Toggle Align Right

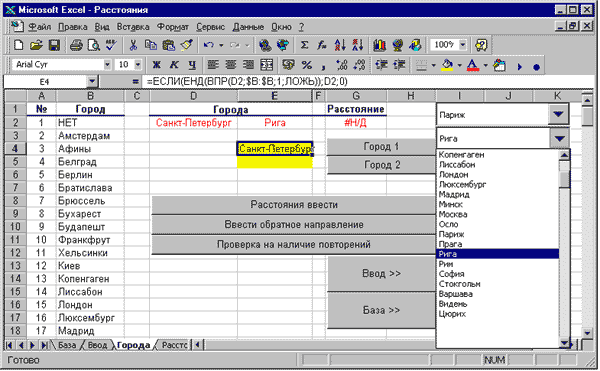pos(248,65)
